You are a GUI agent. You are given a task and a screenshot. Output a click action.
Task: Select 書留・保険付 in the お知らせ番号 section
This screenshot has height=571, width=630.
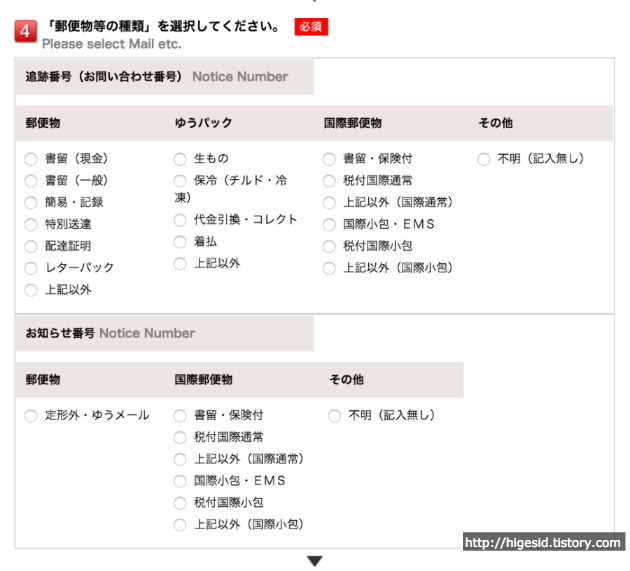(180, 415)
